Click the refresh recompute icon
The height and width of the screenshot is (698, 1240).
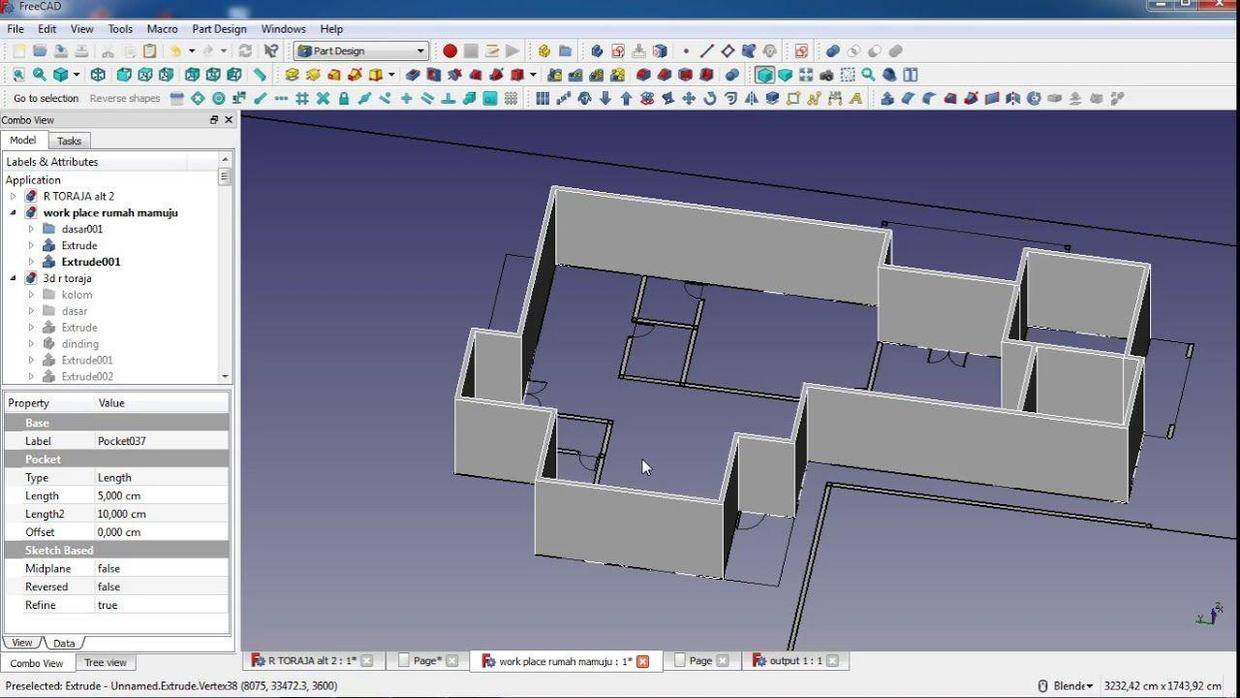(245, 51)
